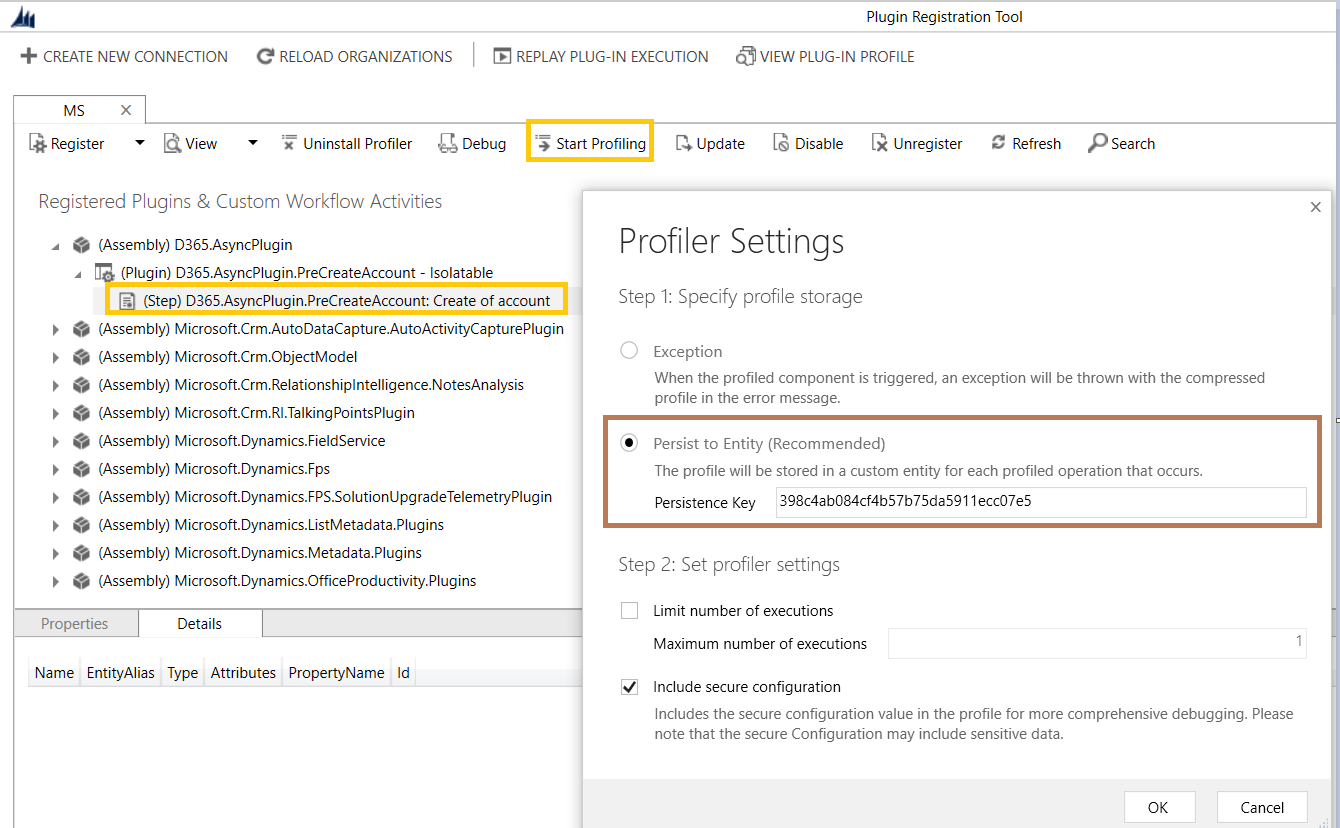Expand the Microsoft.Dynamics.FieldService assembly
The image size is (1340, 828).
[57, 440]
